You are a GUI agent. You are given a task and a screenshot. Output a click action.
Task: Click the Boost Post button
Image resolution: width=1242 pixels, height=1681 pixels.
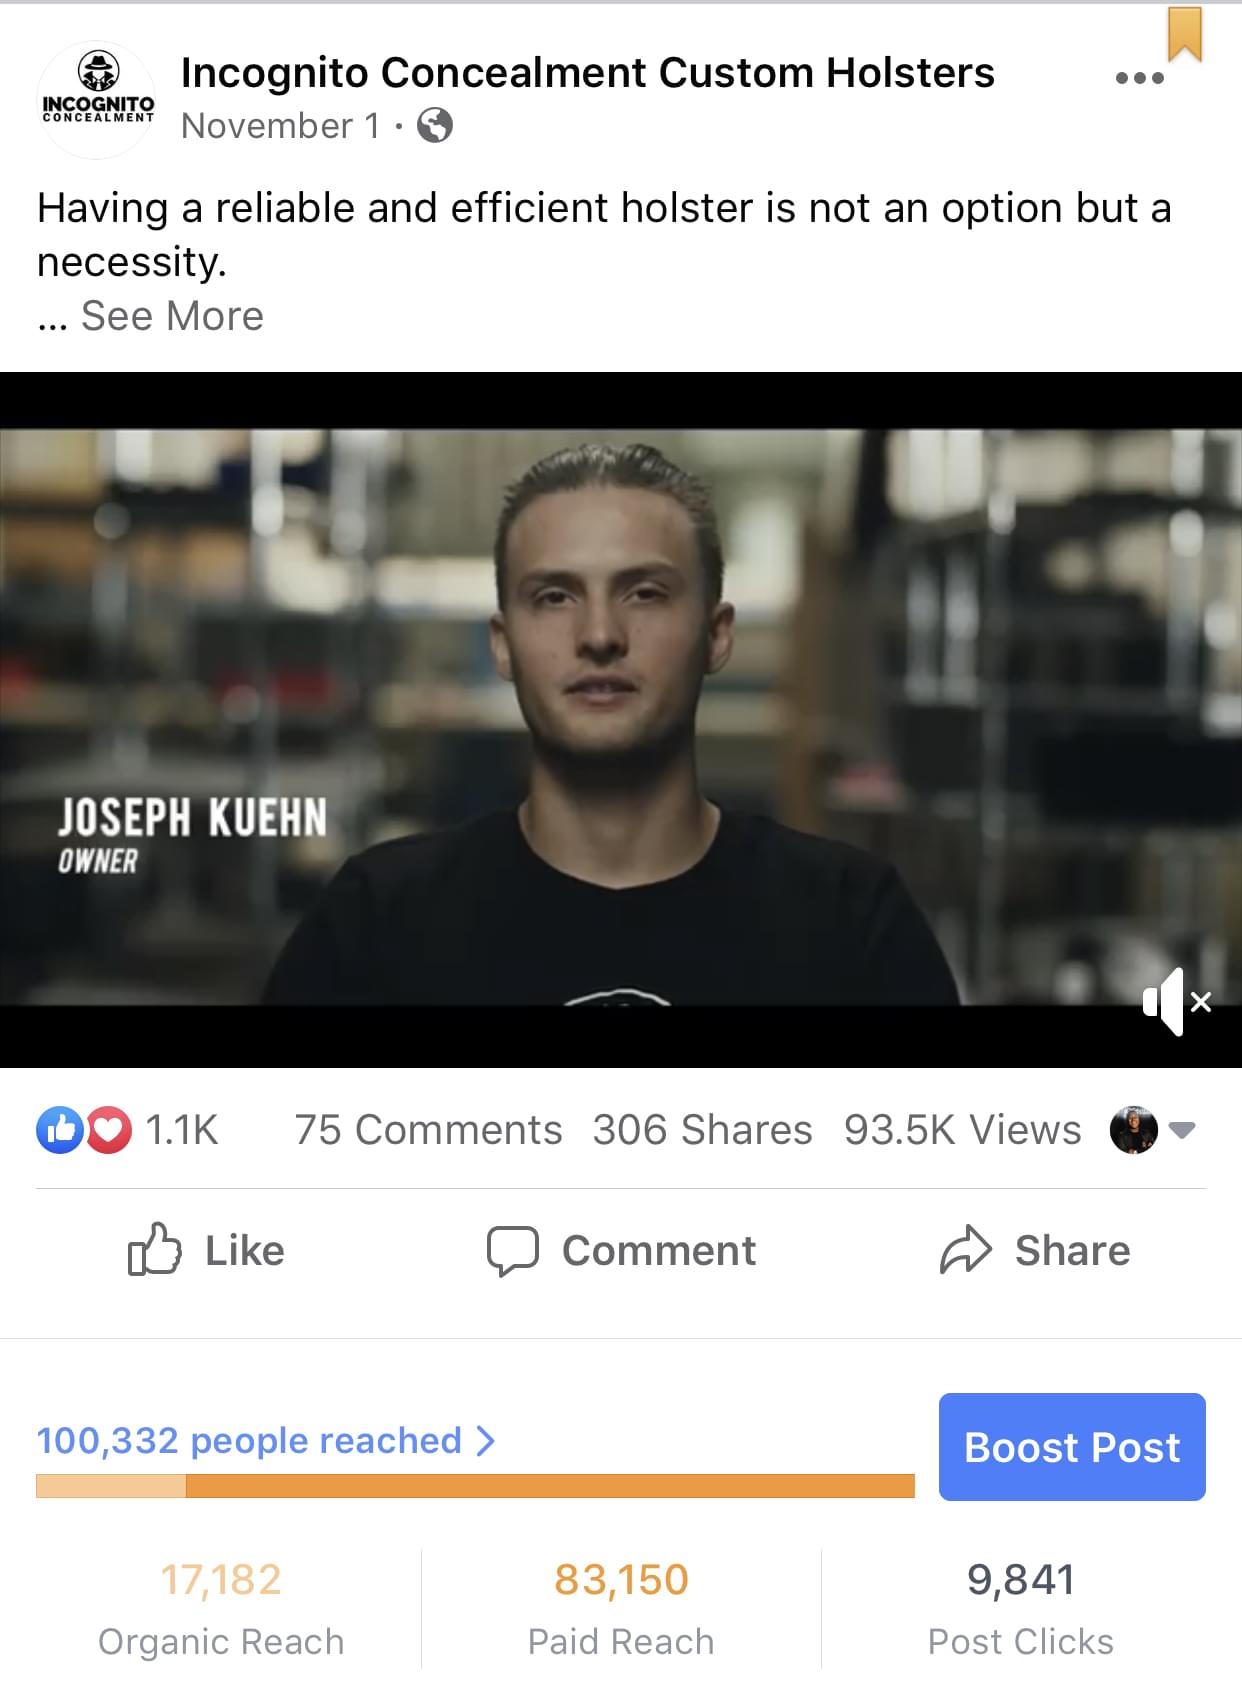(1072, 1446)
